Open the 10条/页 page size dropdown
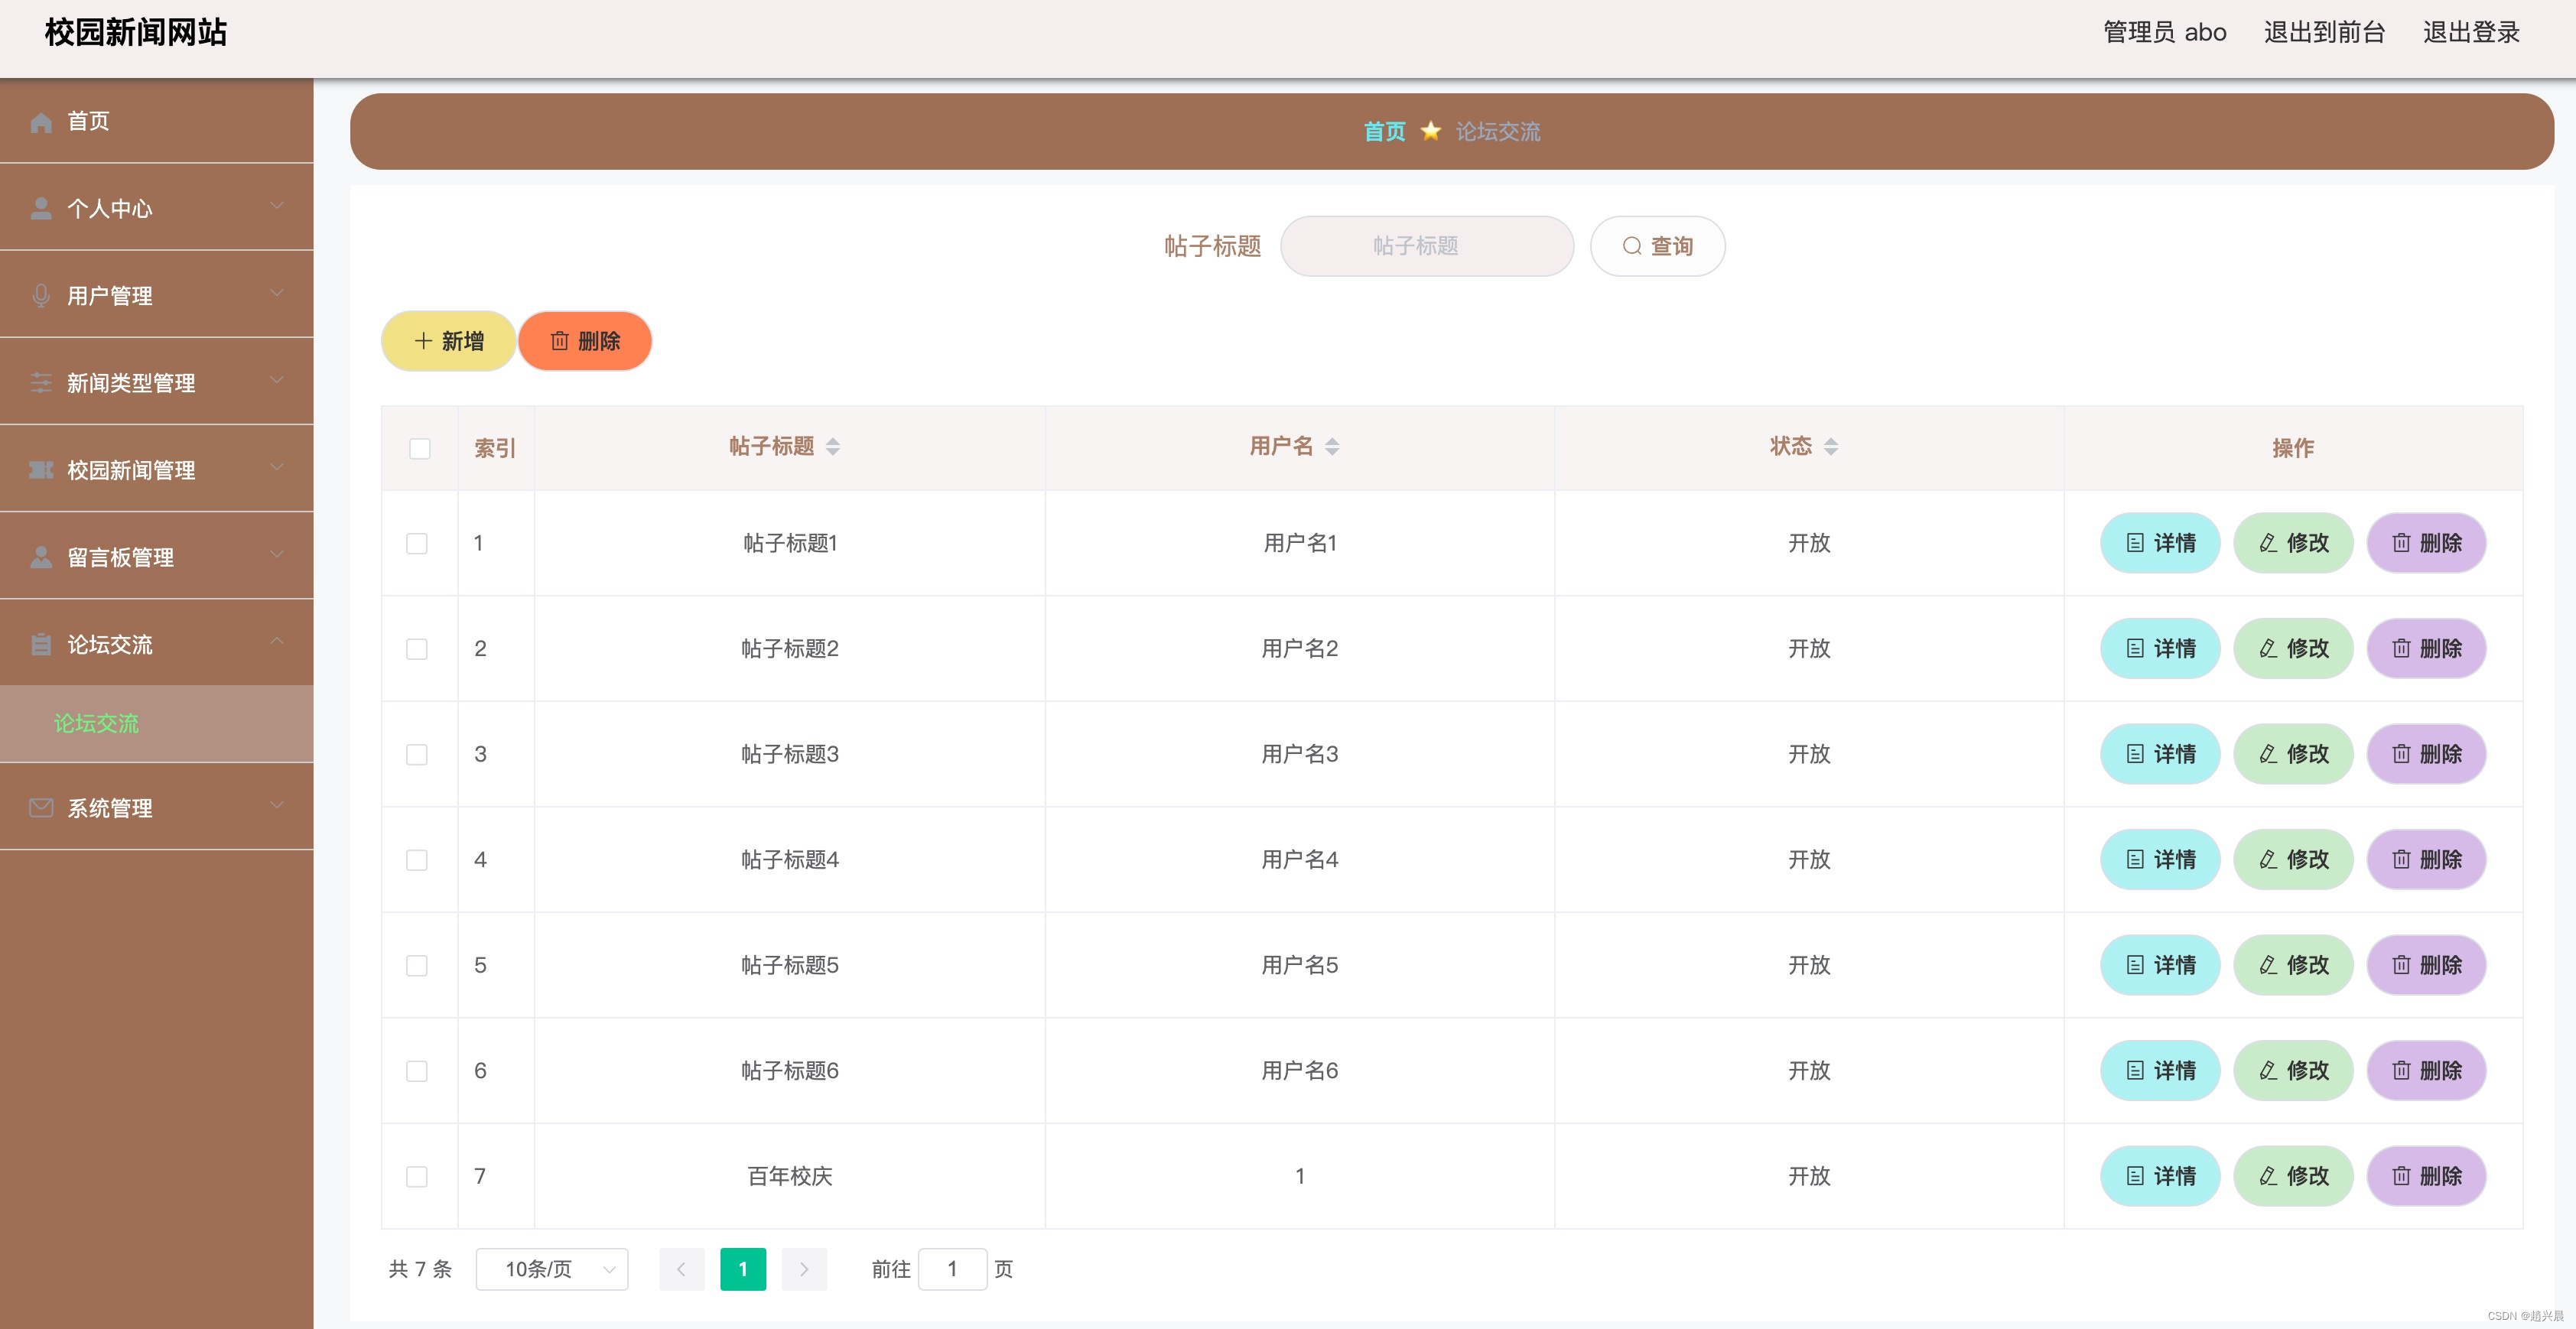Image resolution: width=2576 pixels, height=1329 pixels. tap(552, 1269)
